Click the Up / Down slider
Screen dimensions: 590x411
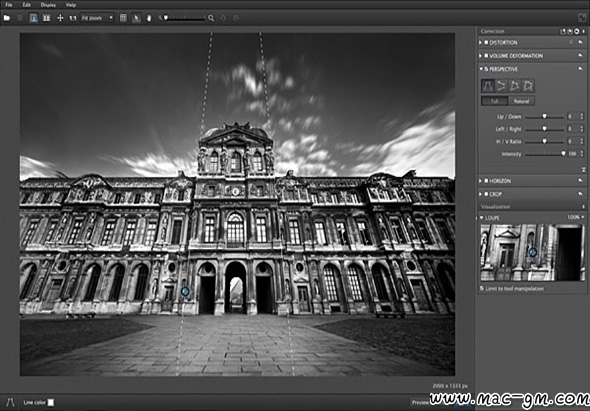coord(544,117)
